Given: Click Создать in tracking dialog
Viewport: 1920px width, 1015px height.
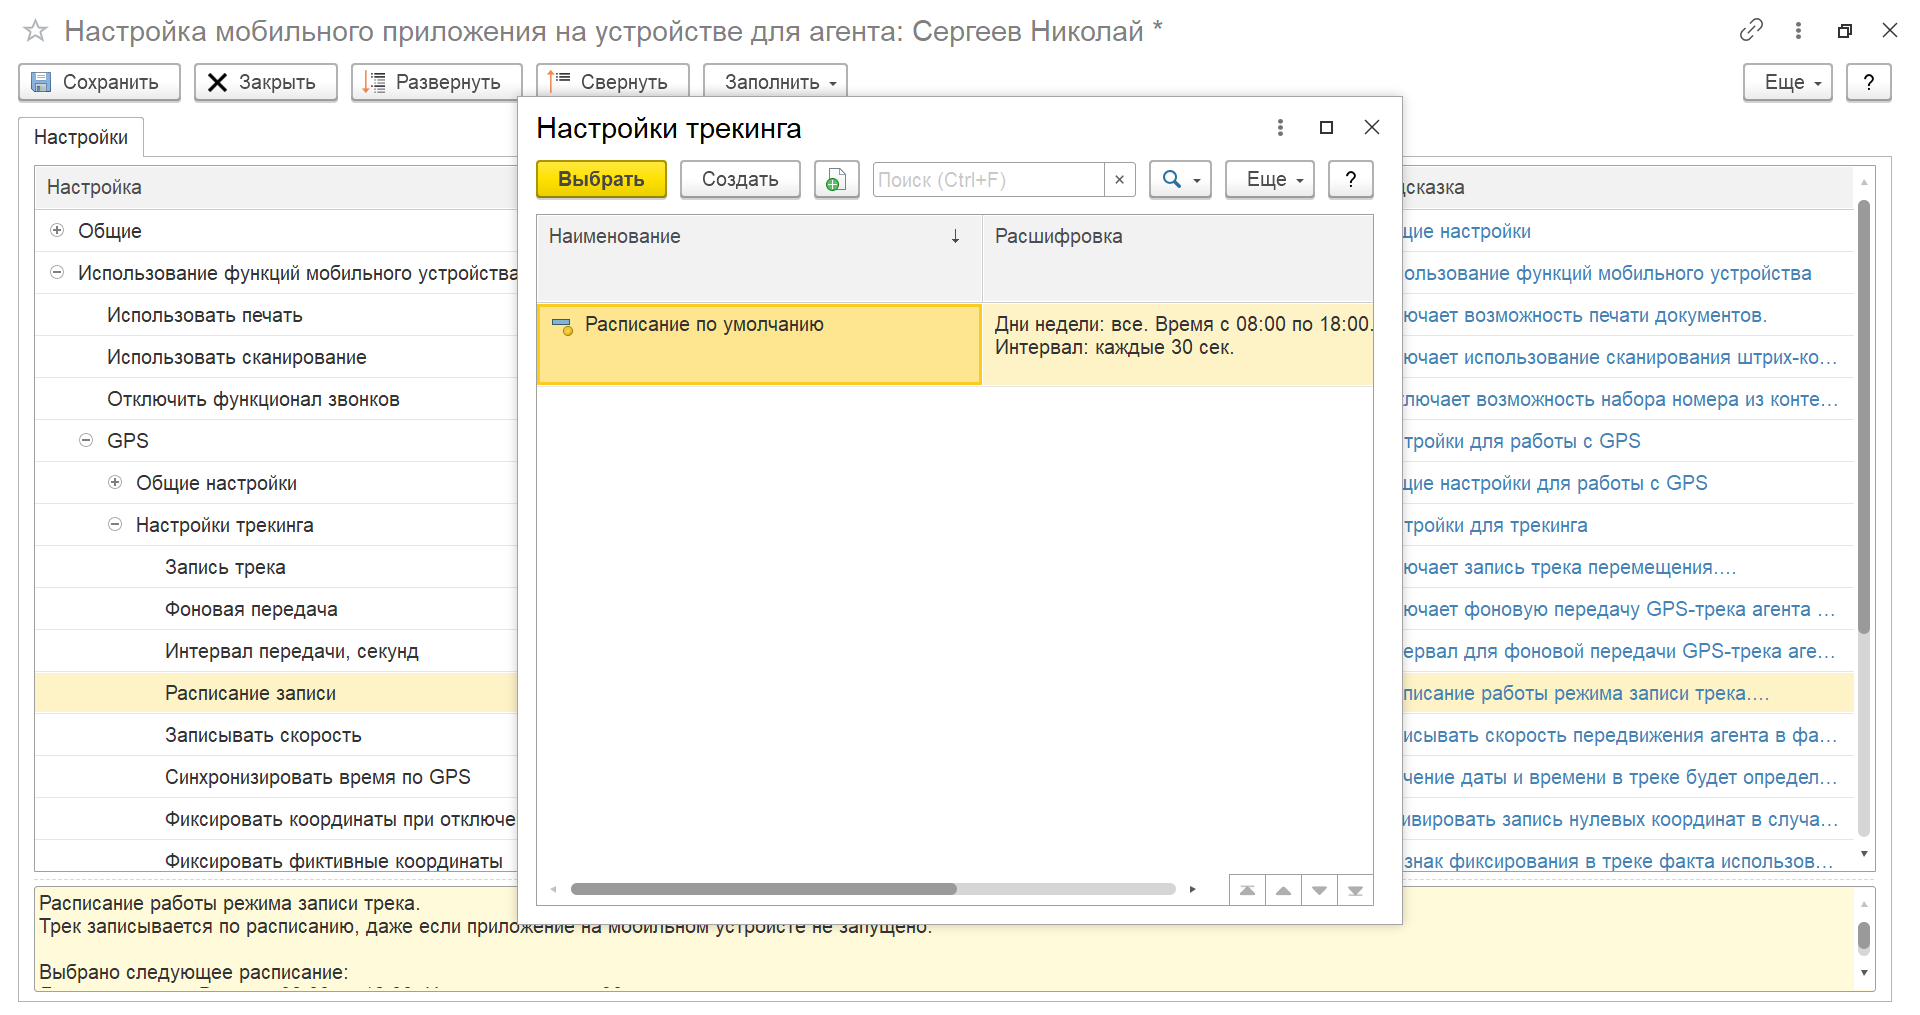Looking at the screenshot, I should (740, 179).
